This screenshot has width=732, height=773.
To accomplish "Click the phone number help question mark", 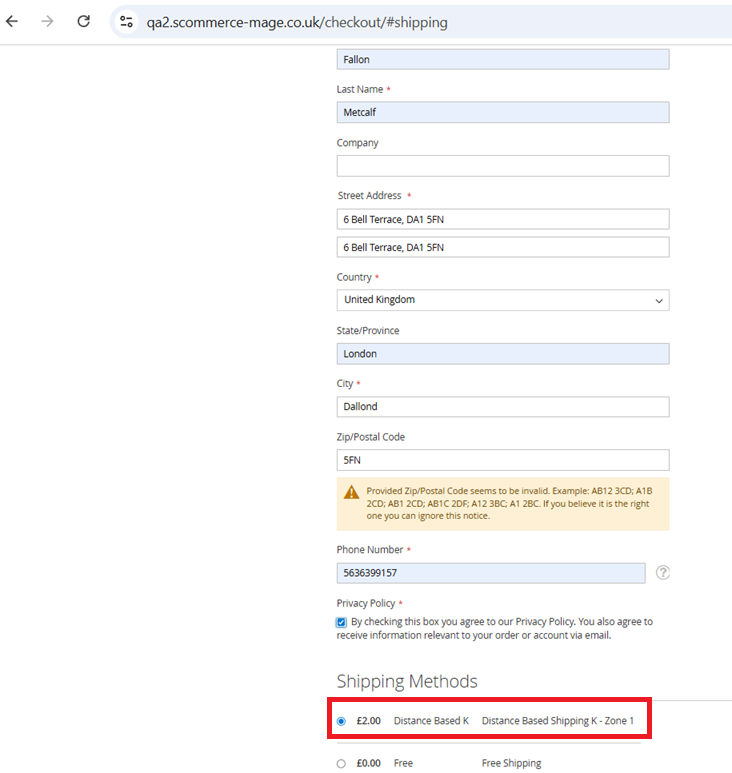I will tap(662, 573).
